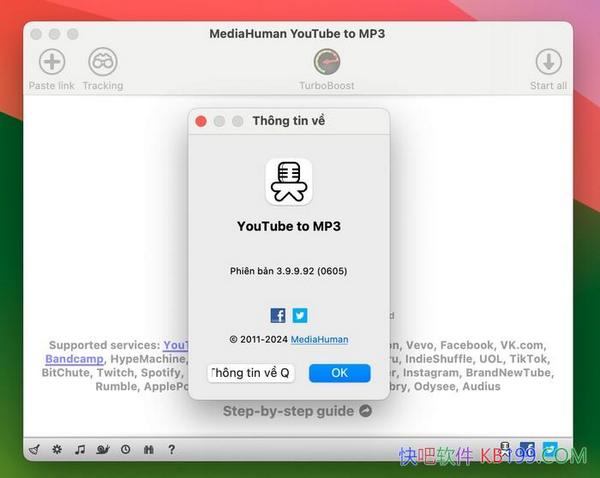The image size is (600, 478).
Task: Click the Paste link plus icon
Action: pyautogui.click(x=51, y=62)
